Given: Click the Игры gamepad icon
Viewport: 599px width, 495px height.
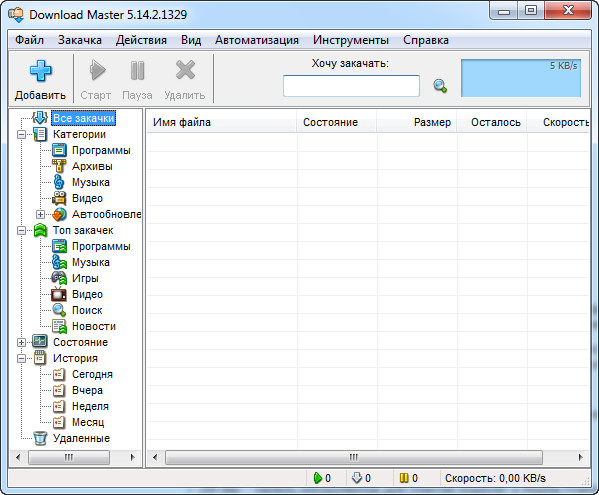Looking at the screenshot, I should [x=59, y=278].
